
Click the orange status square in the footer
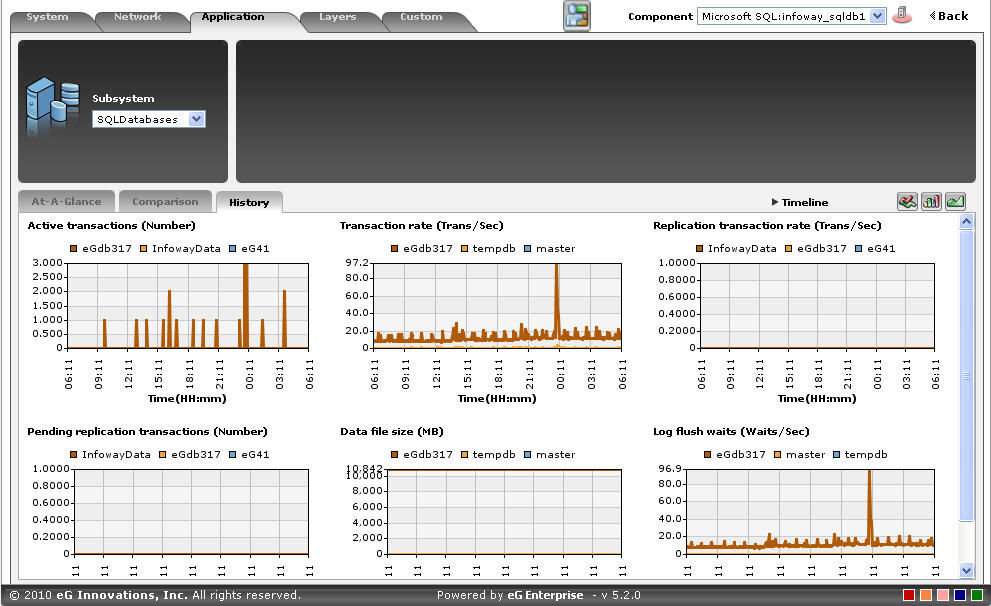coord(926,595)
